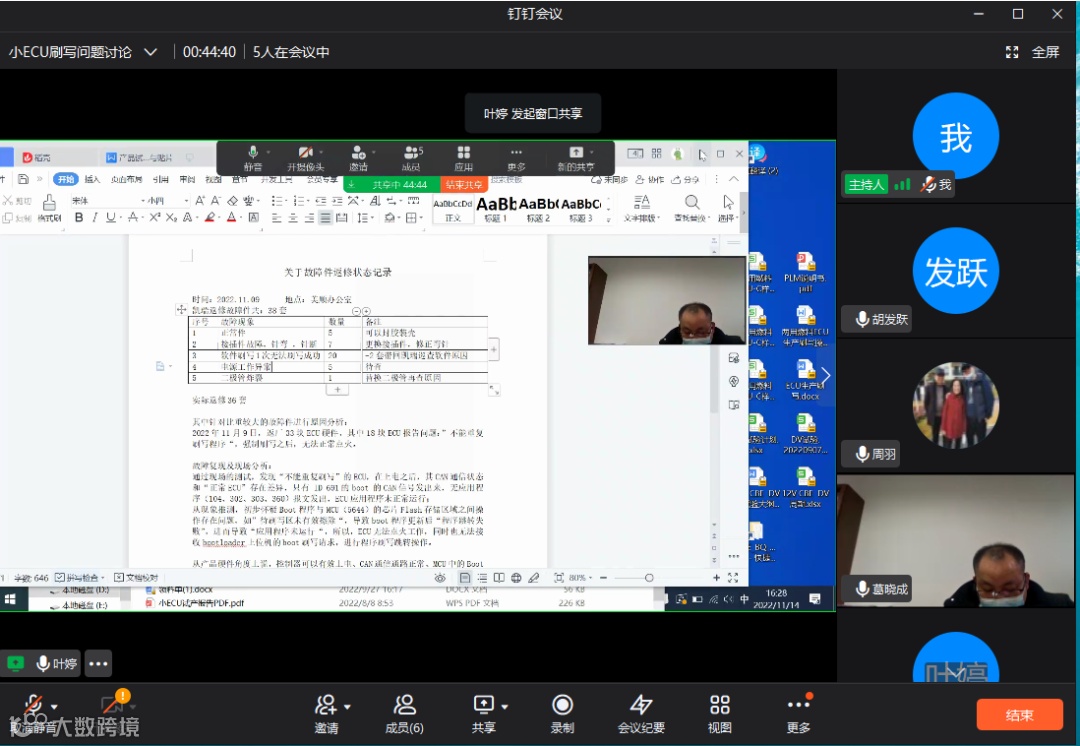Image resolution: width=1080 pixels, height=746 pixels.
Task: Click the justify alignment icon
Action: (325, 218)
